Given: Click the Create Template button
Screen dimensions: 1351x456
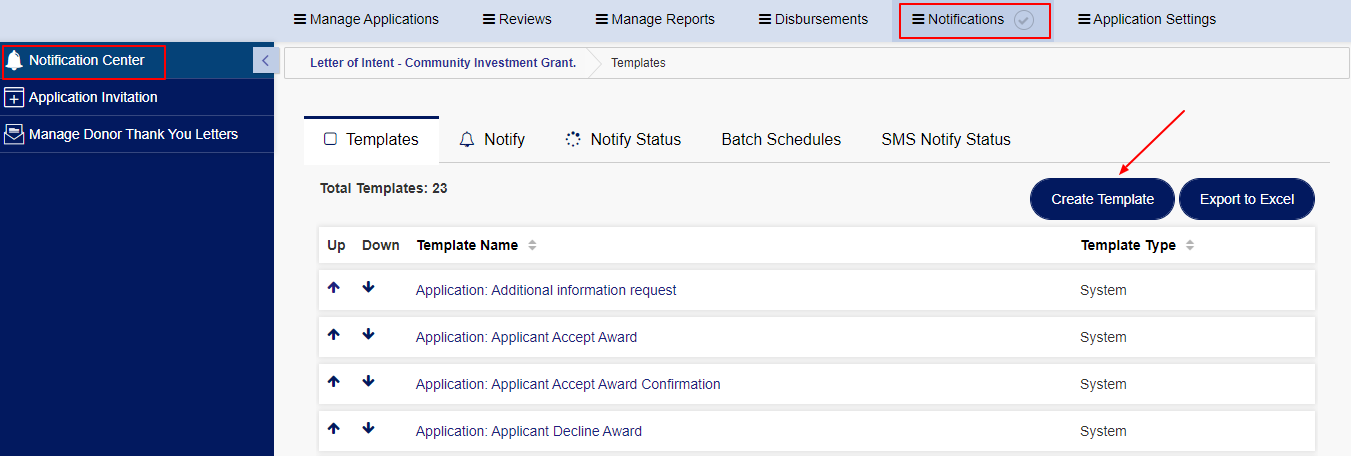Looking at the screenshot, I should [x=1102, y=199].
